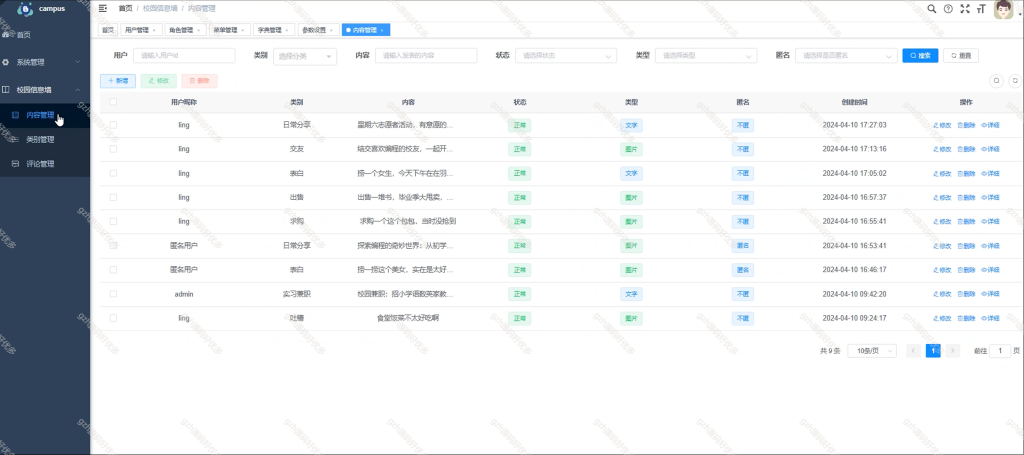Viewport: 1024px width, 455px height.
Task: Check the 求购 row checkbox
Action: [x=114, y=221]
